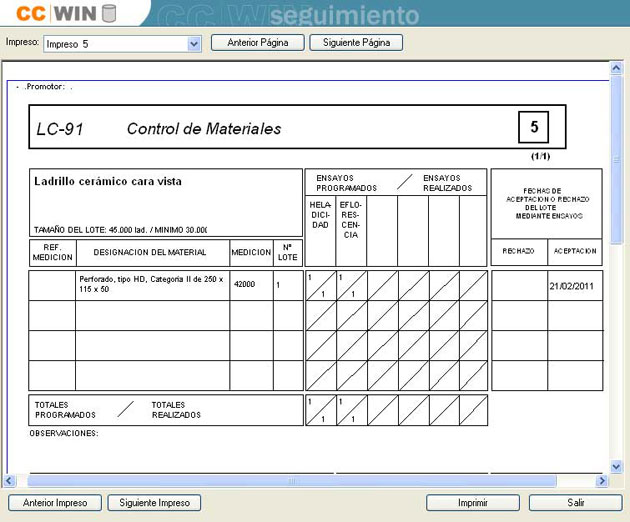Click the 'DESIGNACION DEL MATERIAL' header

click(149, 252)
